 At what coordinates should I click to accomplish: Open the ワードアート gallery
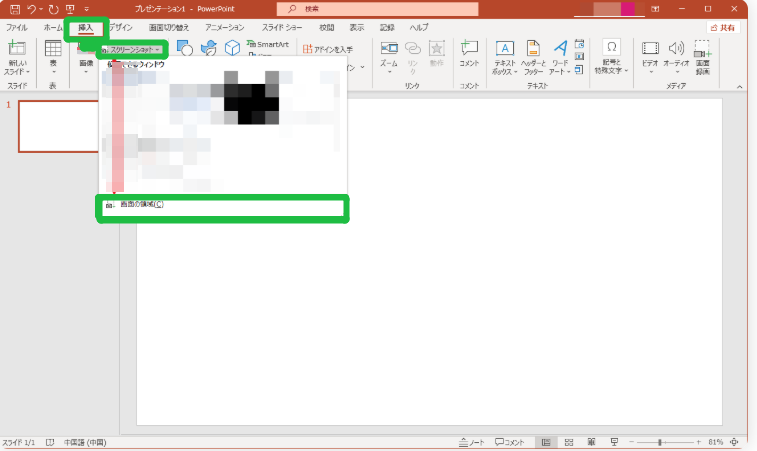click(560, 58)
